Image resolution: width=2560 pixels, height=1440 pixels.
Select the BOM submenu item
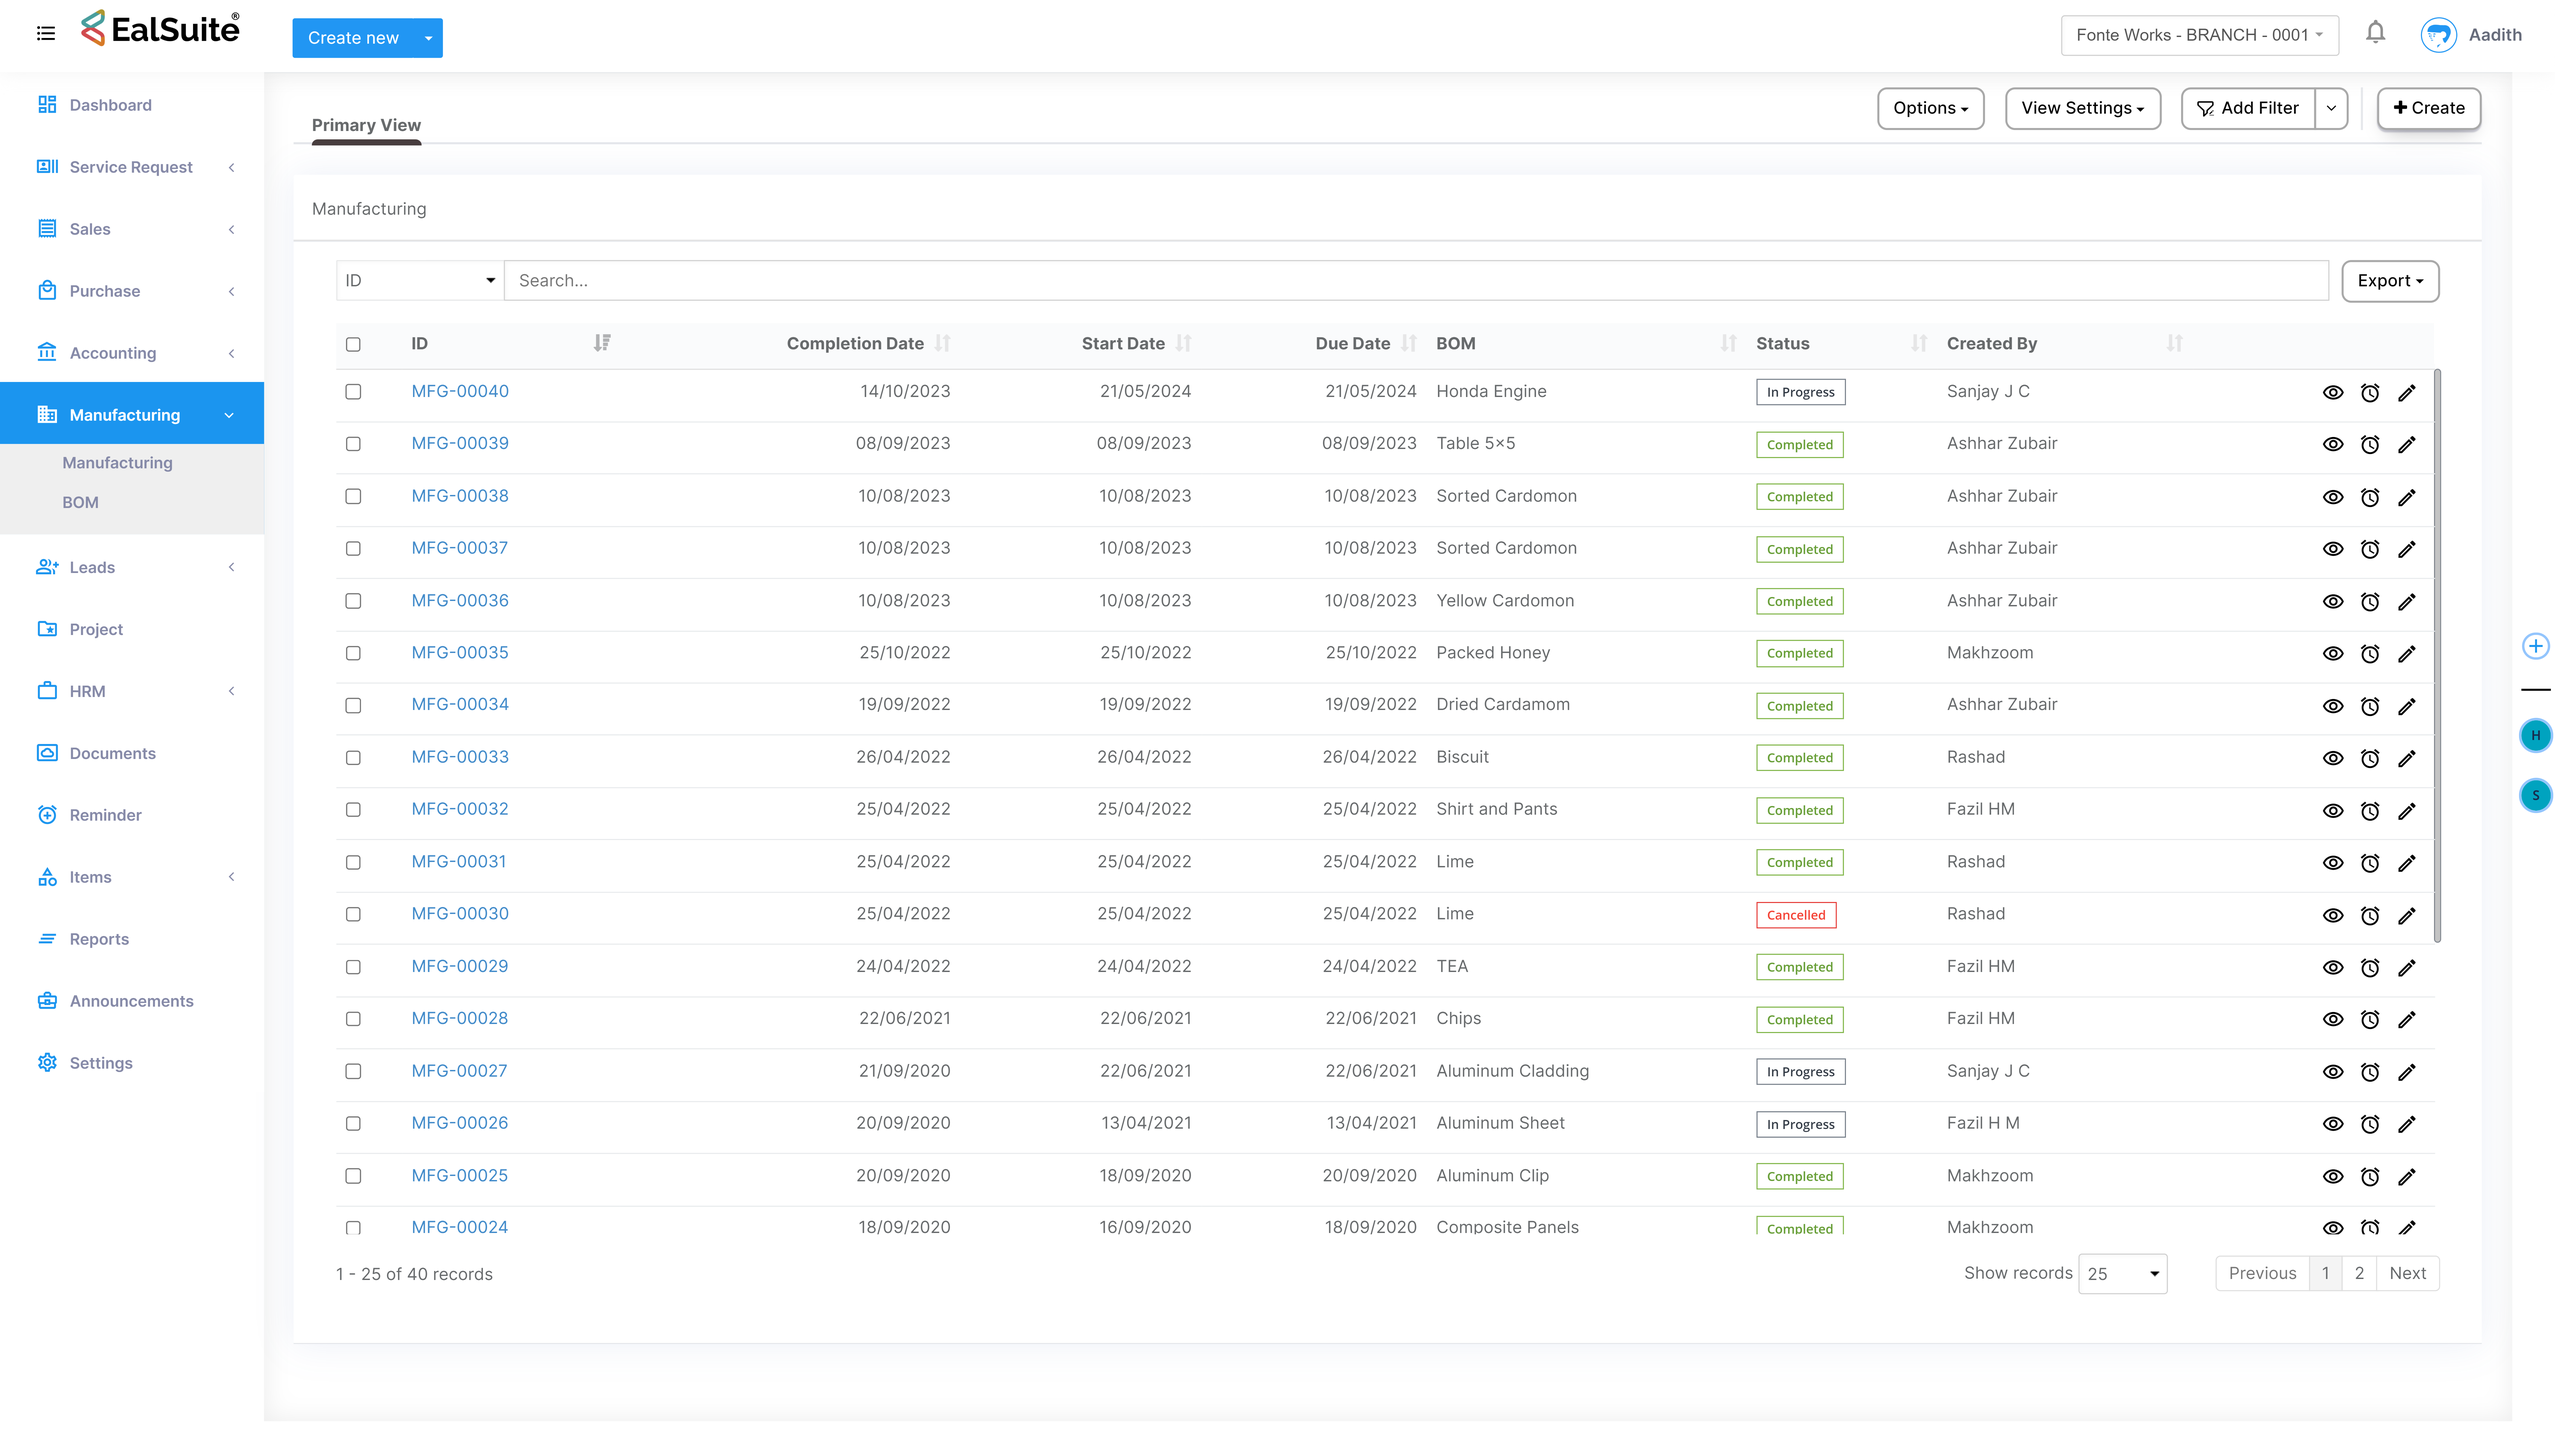pos(80,502)
